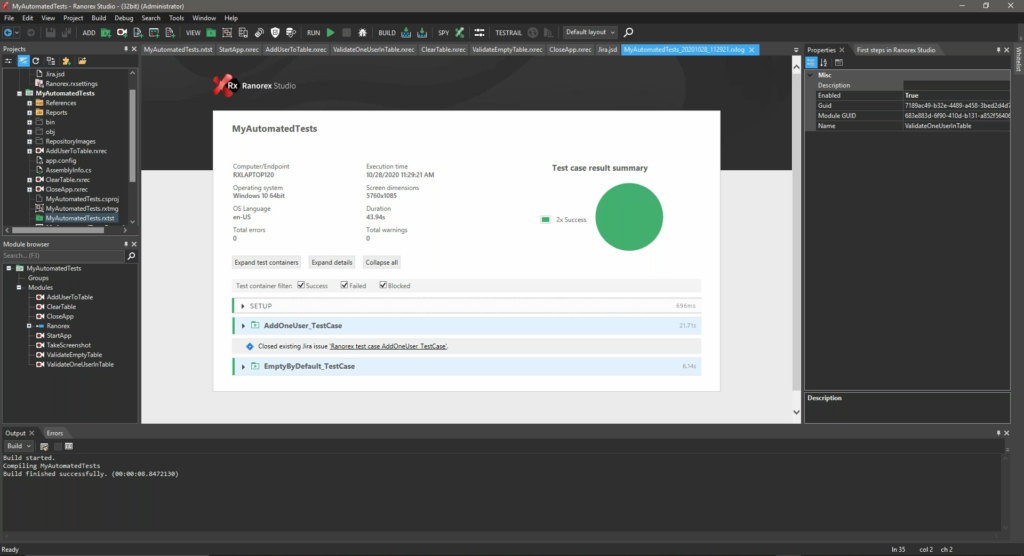
Task: Click the Build solution icon after BUILD label
Action: tap(406, 32)
